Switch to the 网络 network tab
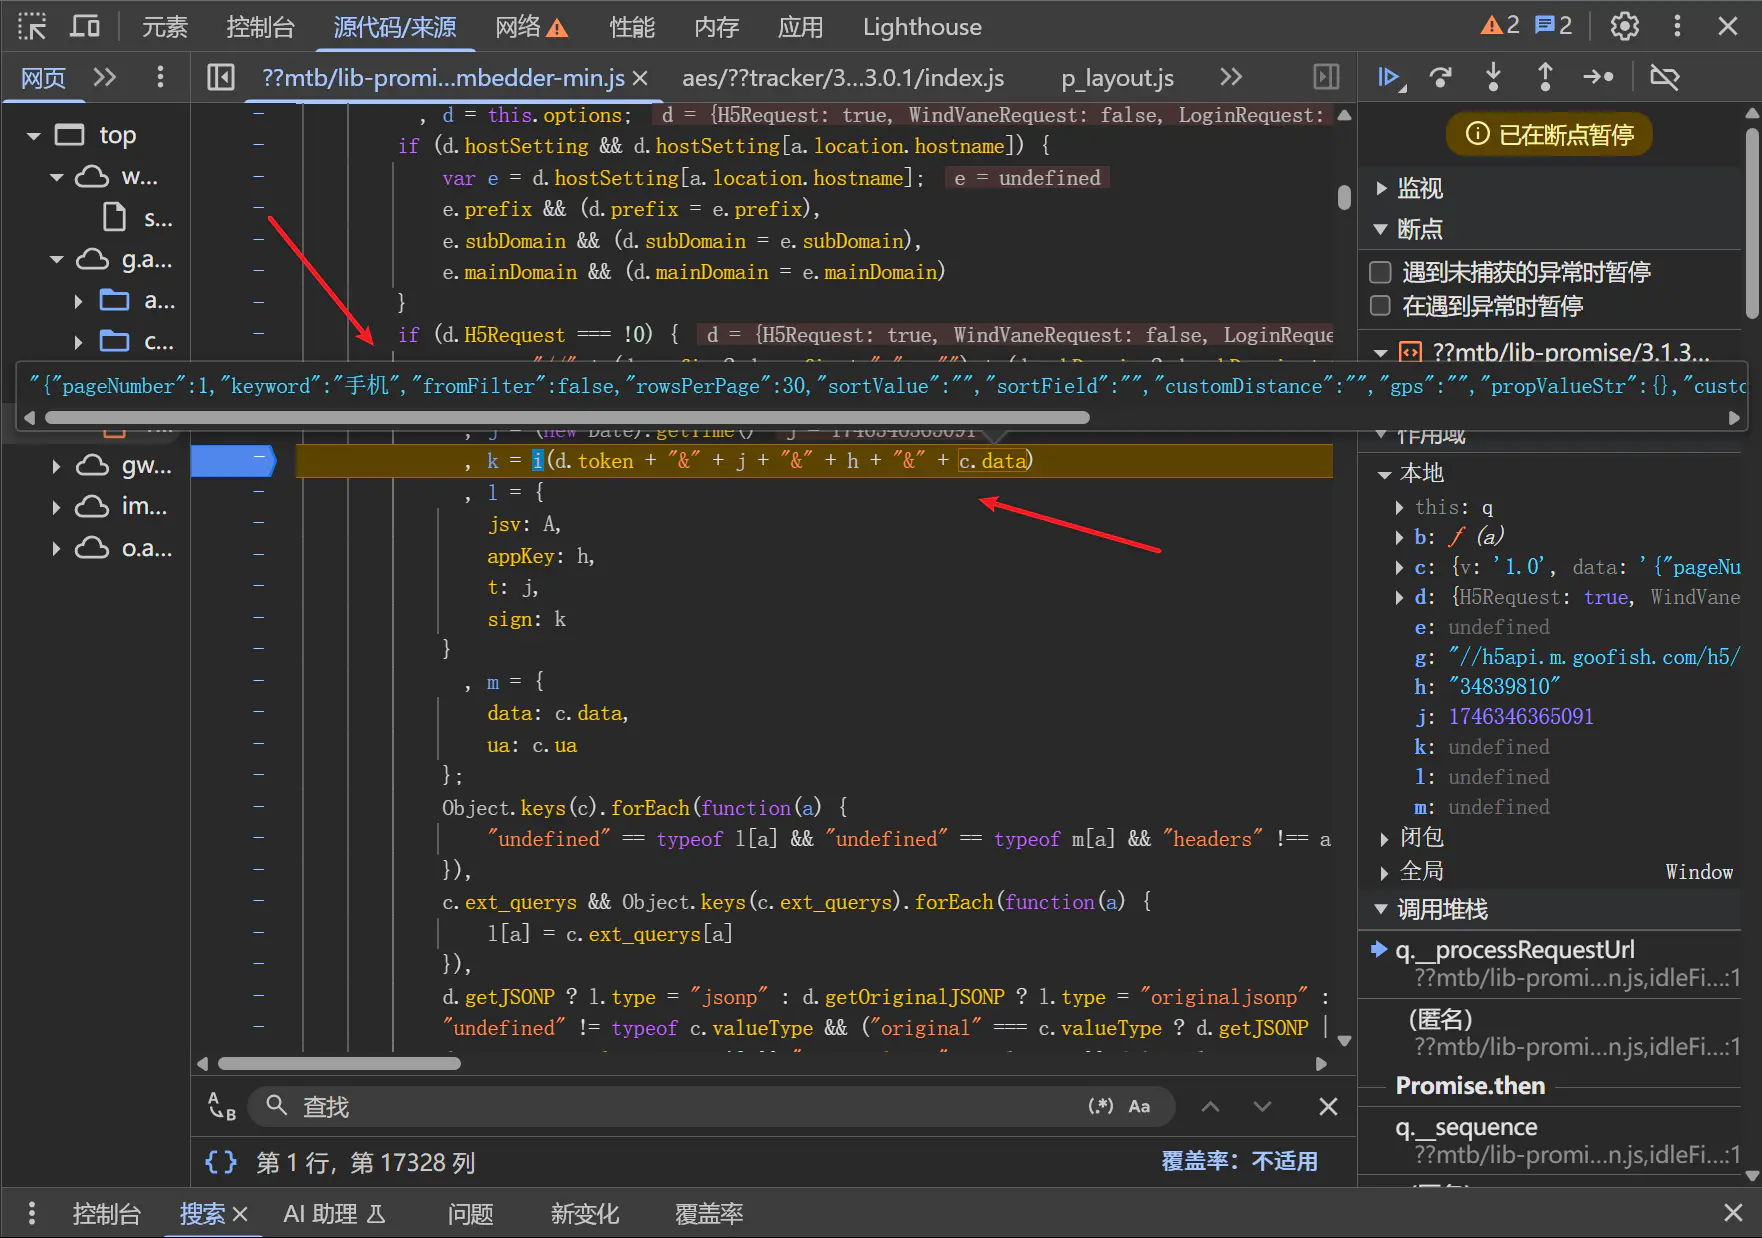 click(518, 27)
